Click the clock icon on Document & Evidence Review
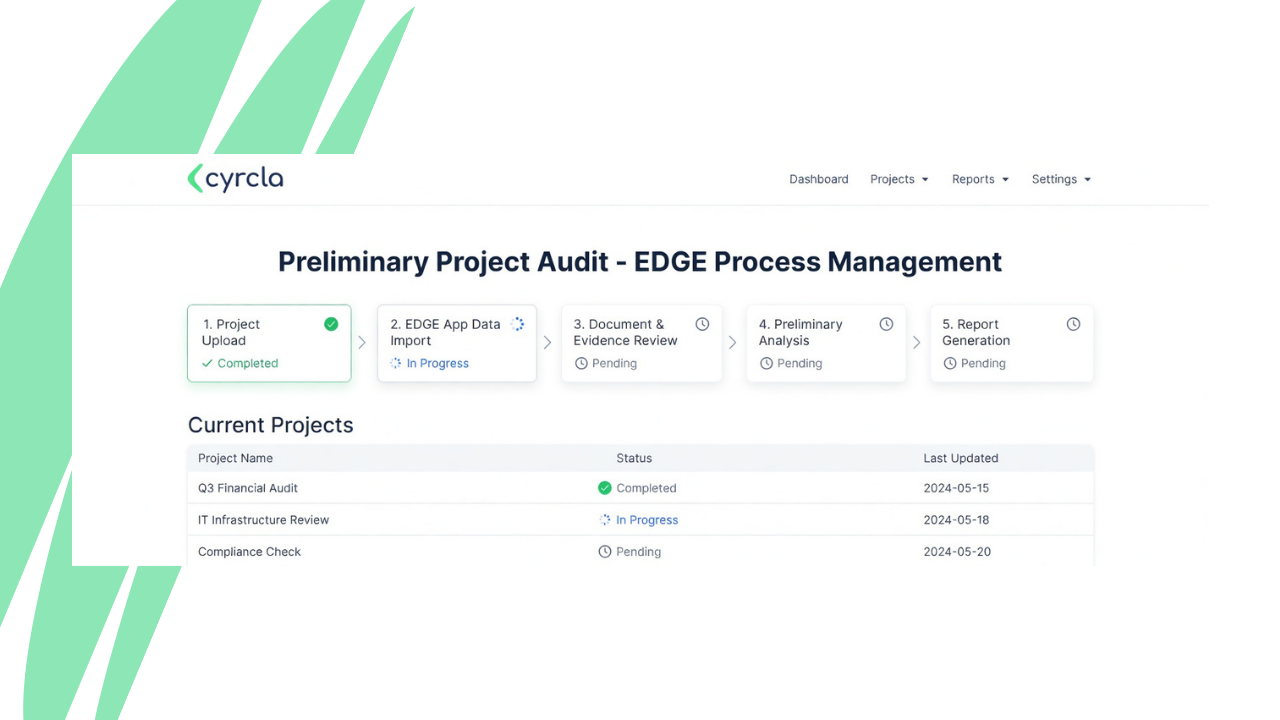1280x720 pixels. [702, 324]
